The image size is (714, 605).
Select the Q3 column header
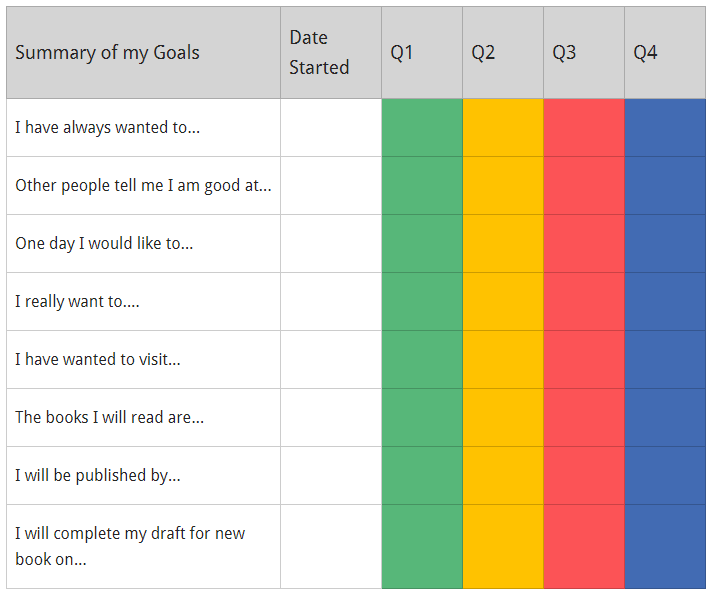(x=584, y=52)
